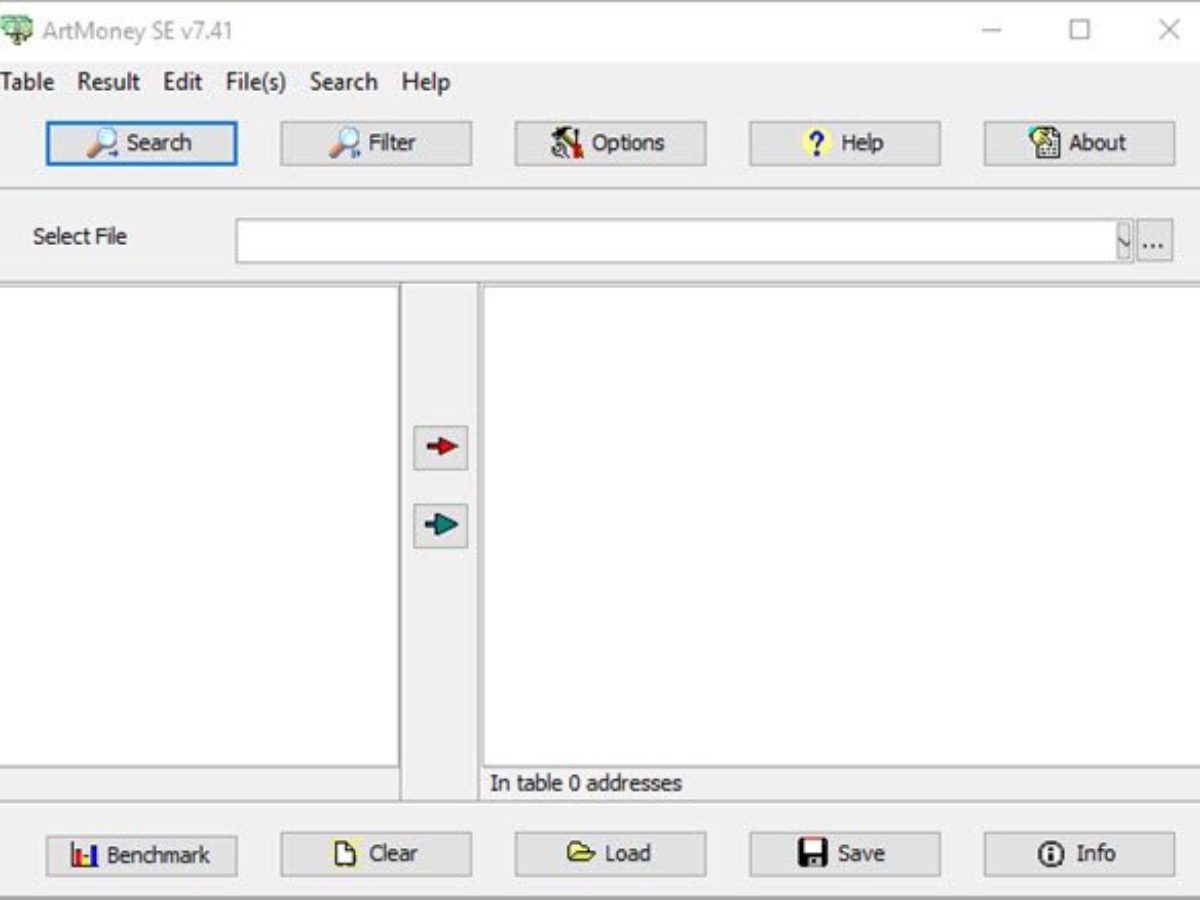This screenshot has width=1200, height=900.
Task: Open the Search menu in menu bar
Action: click(343, 82)
